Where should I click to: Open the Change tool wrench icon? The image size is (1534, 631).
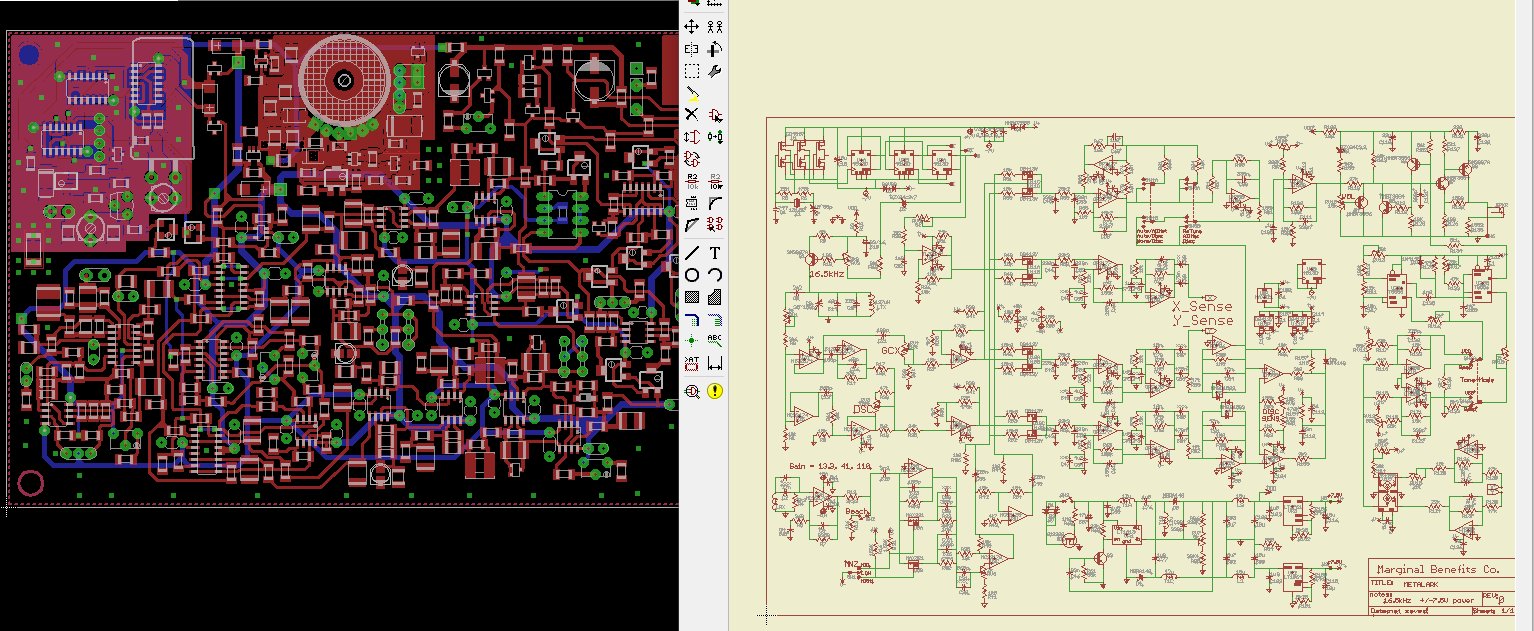click(715, 72)
